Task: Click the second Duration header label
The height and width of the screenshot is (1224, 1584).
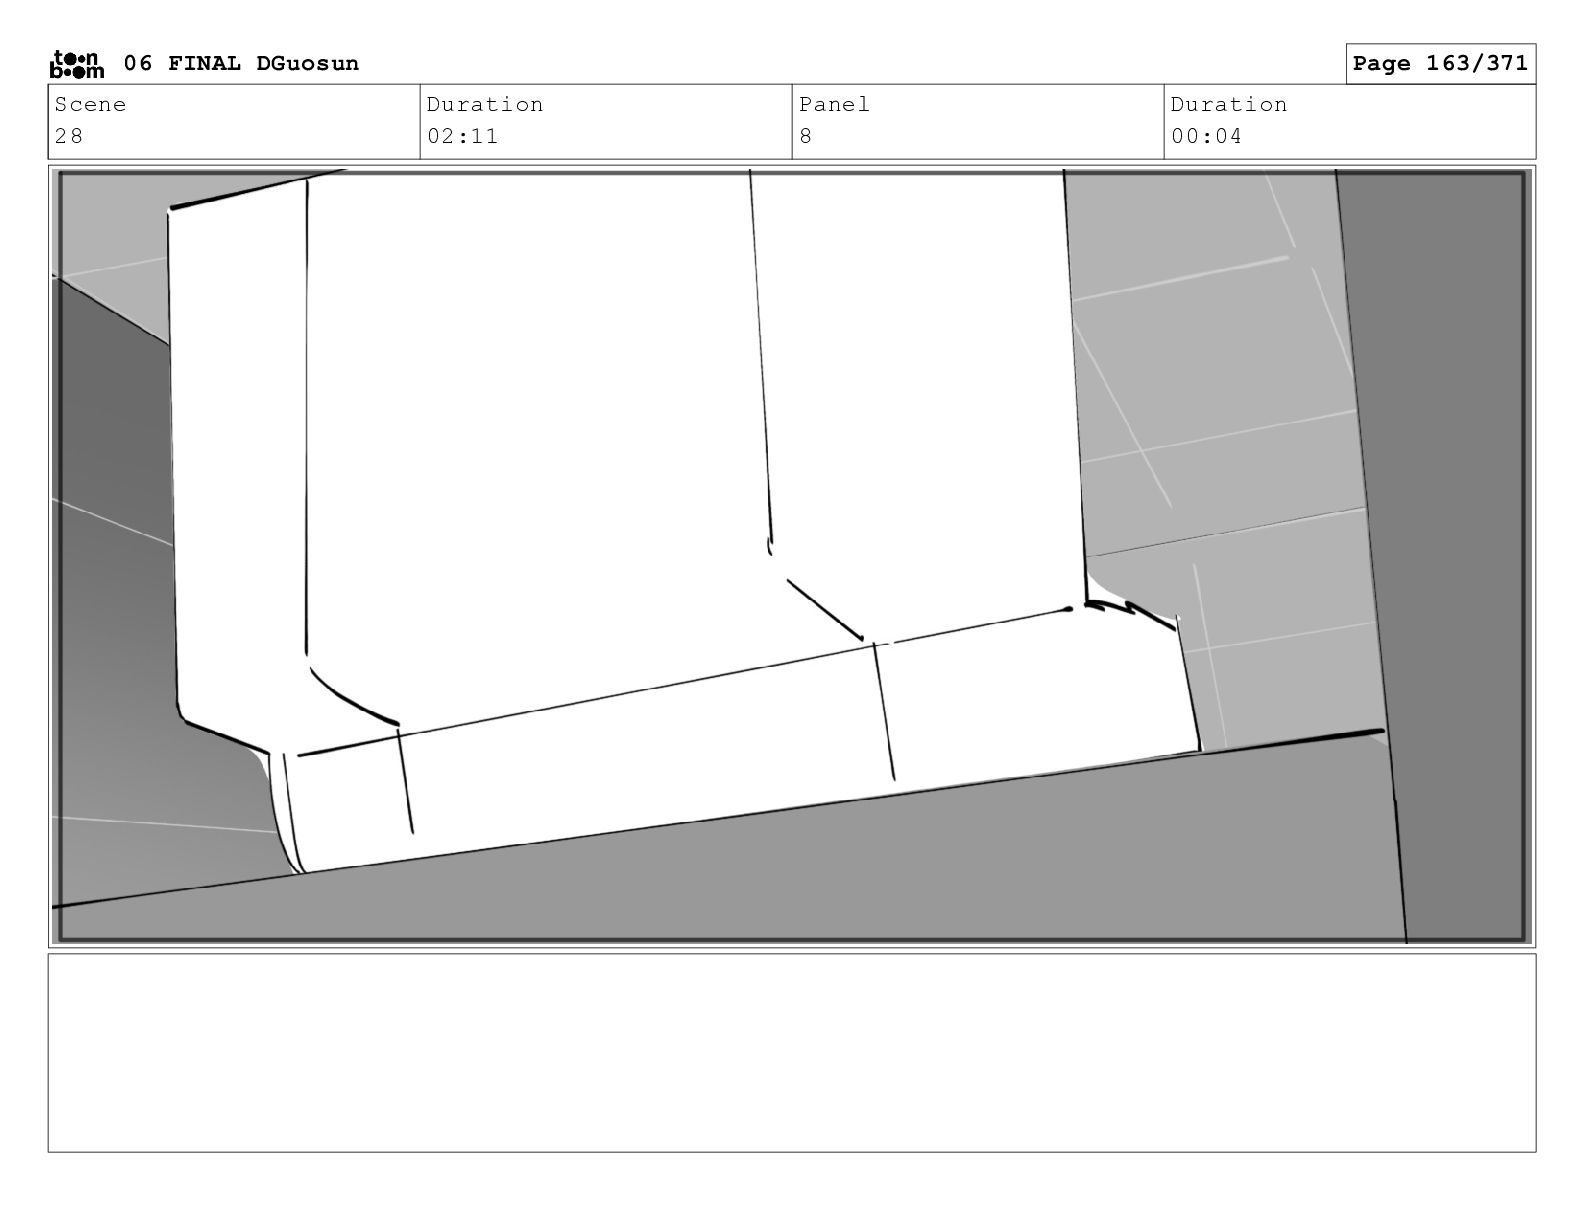Action: tap(1229, 104)
